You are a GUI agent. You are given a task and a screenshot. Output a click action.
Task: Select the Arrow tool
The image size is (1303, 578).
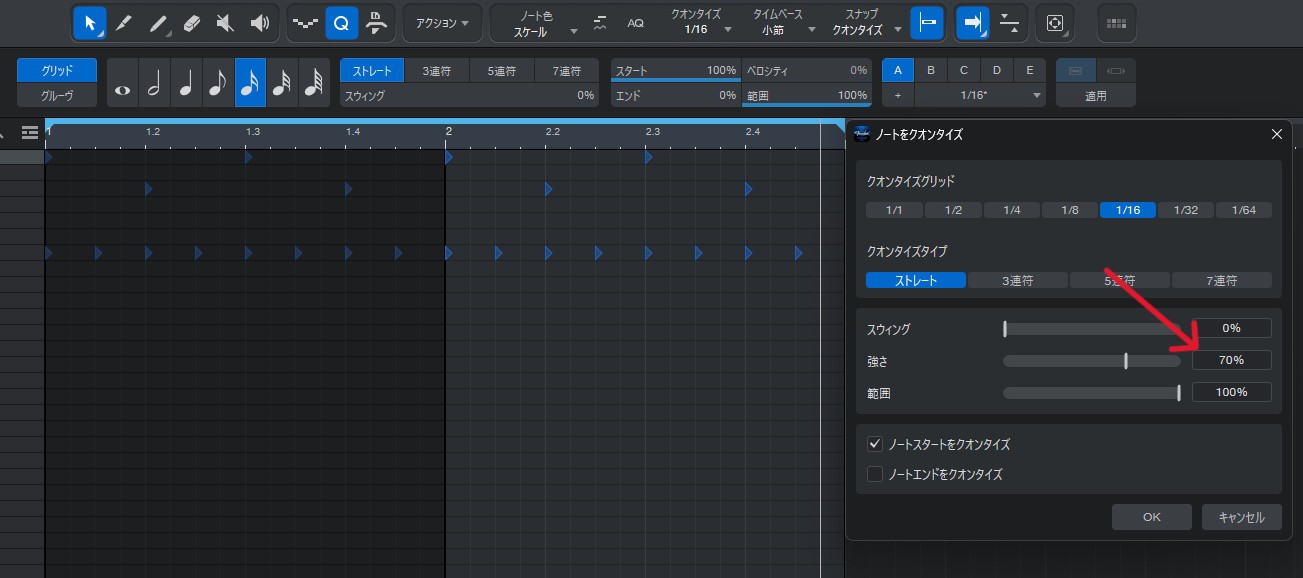click(x=90, y=23)
